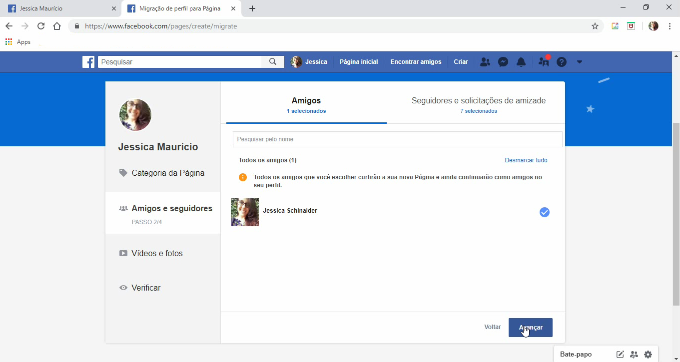Click the search magnifier icon
The height and width of the screenshot is (362, 680).
pyautogui.click(x=272, y=62)
